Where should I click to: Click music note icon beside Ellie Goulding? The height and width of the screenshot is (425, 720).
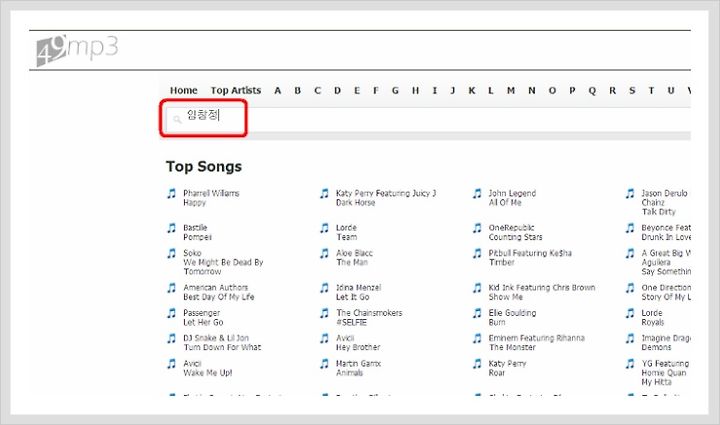click(477, 313)
